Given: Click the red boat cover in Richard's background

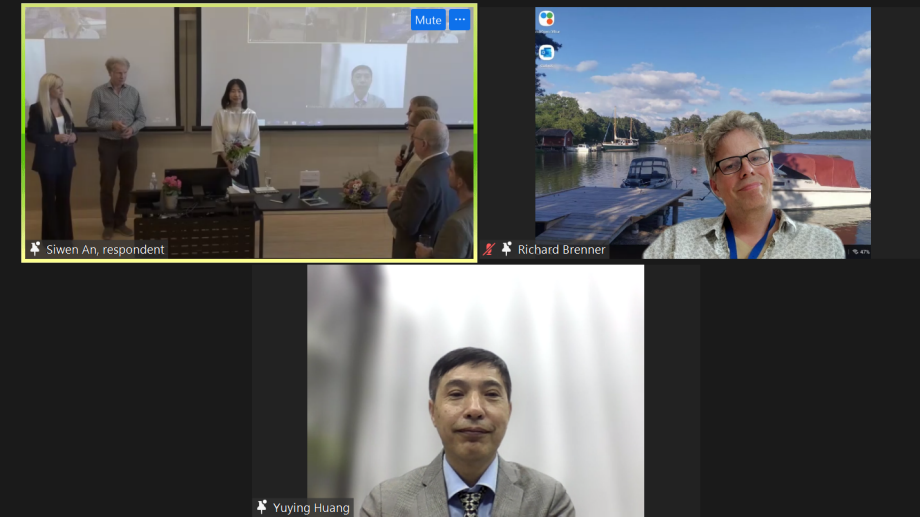Looking at the screenshot, I should [x=816, y=169].
